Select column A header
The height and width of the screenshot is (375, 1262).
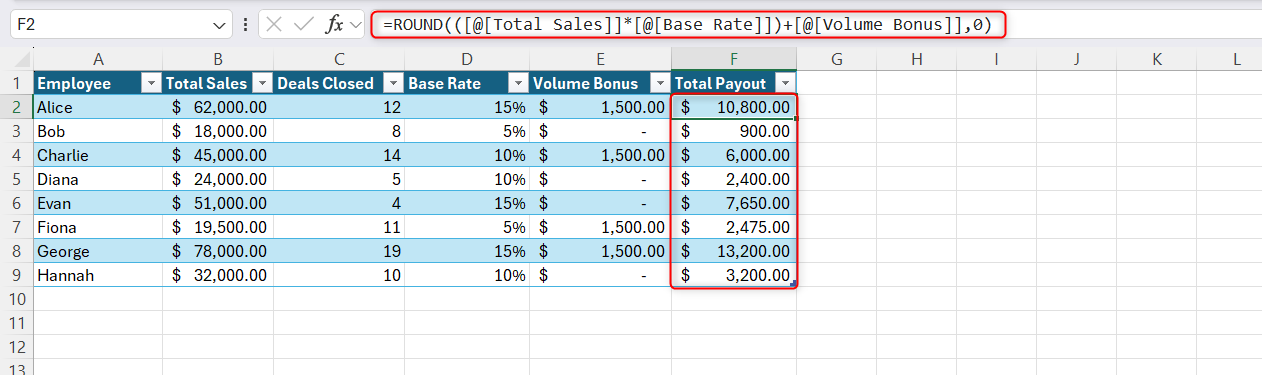coord(98,59)
